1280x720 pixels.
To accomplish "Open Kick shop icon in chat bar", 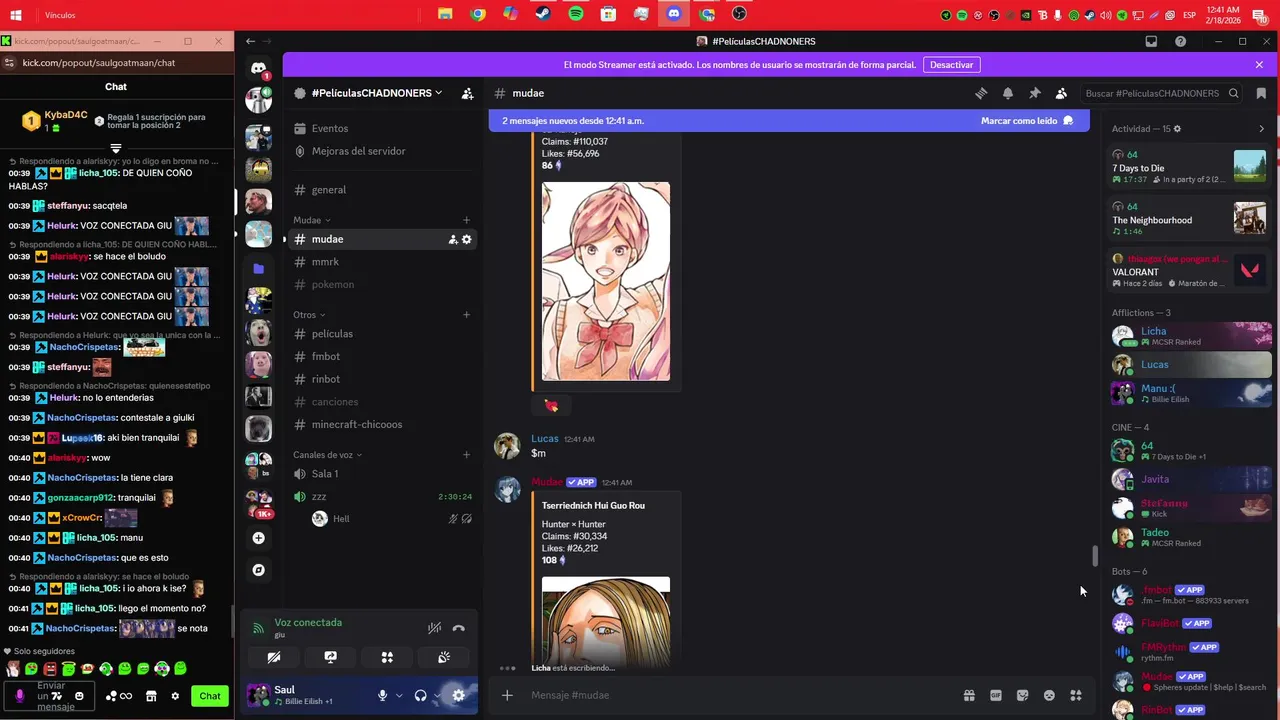I will [x=151, y=696].
